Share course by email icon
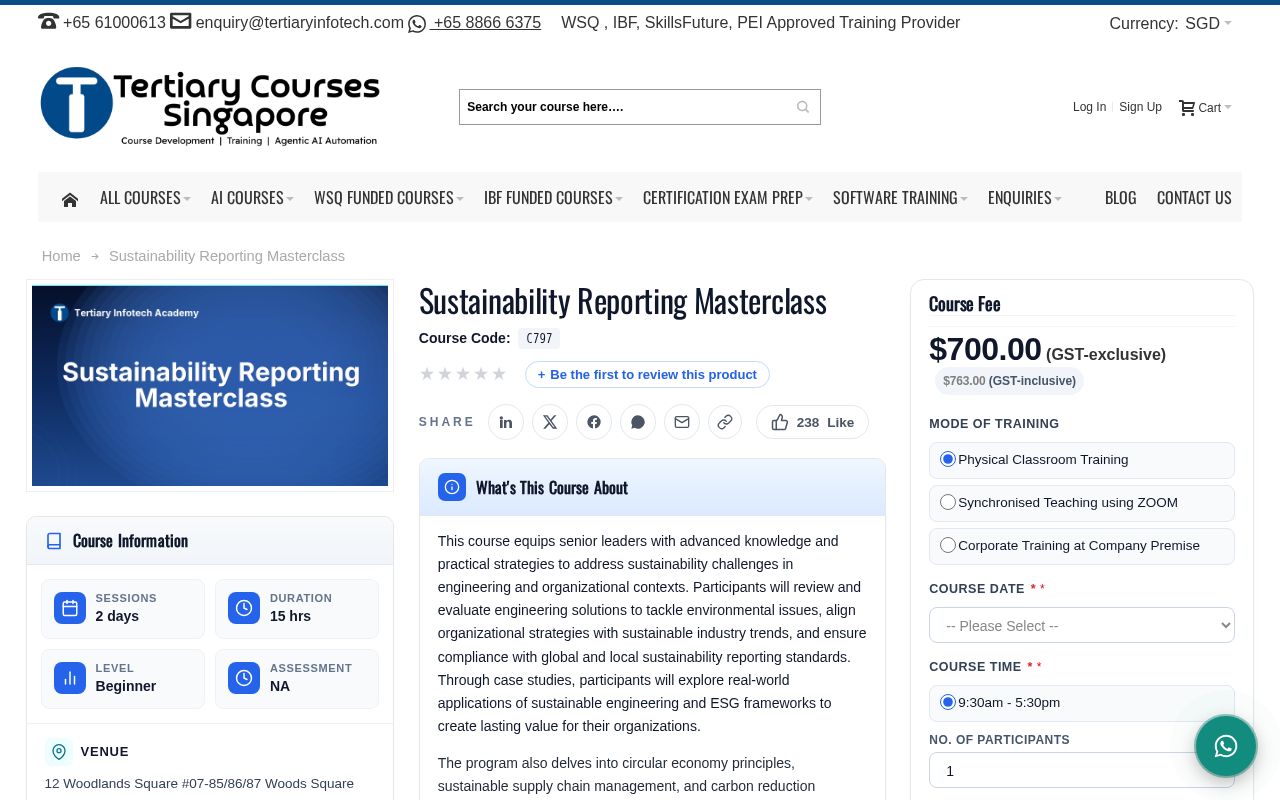 point(682,422)
